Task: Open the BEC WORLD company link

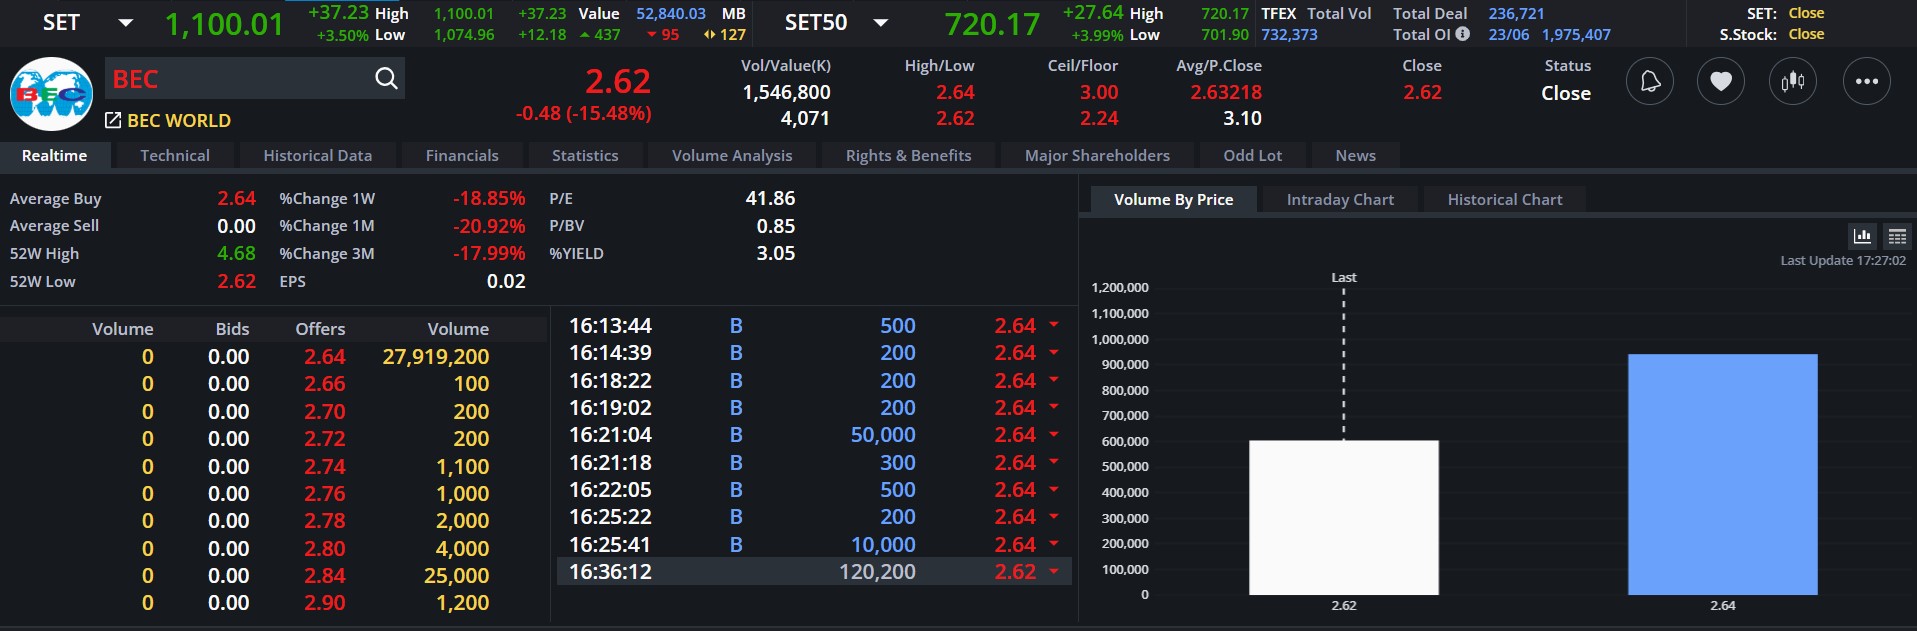Action: click(x=179, y=120)
